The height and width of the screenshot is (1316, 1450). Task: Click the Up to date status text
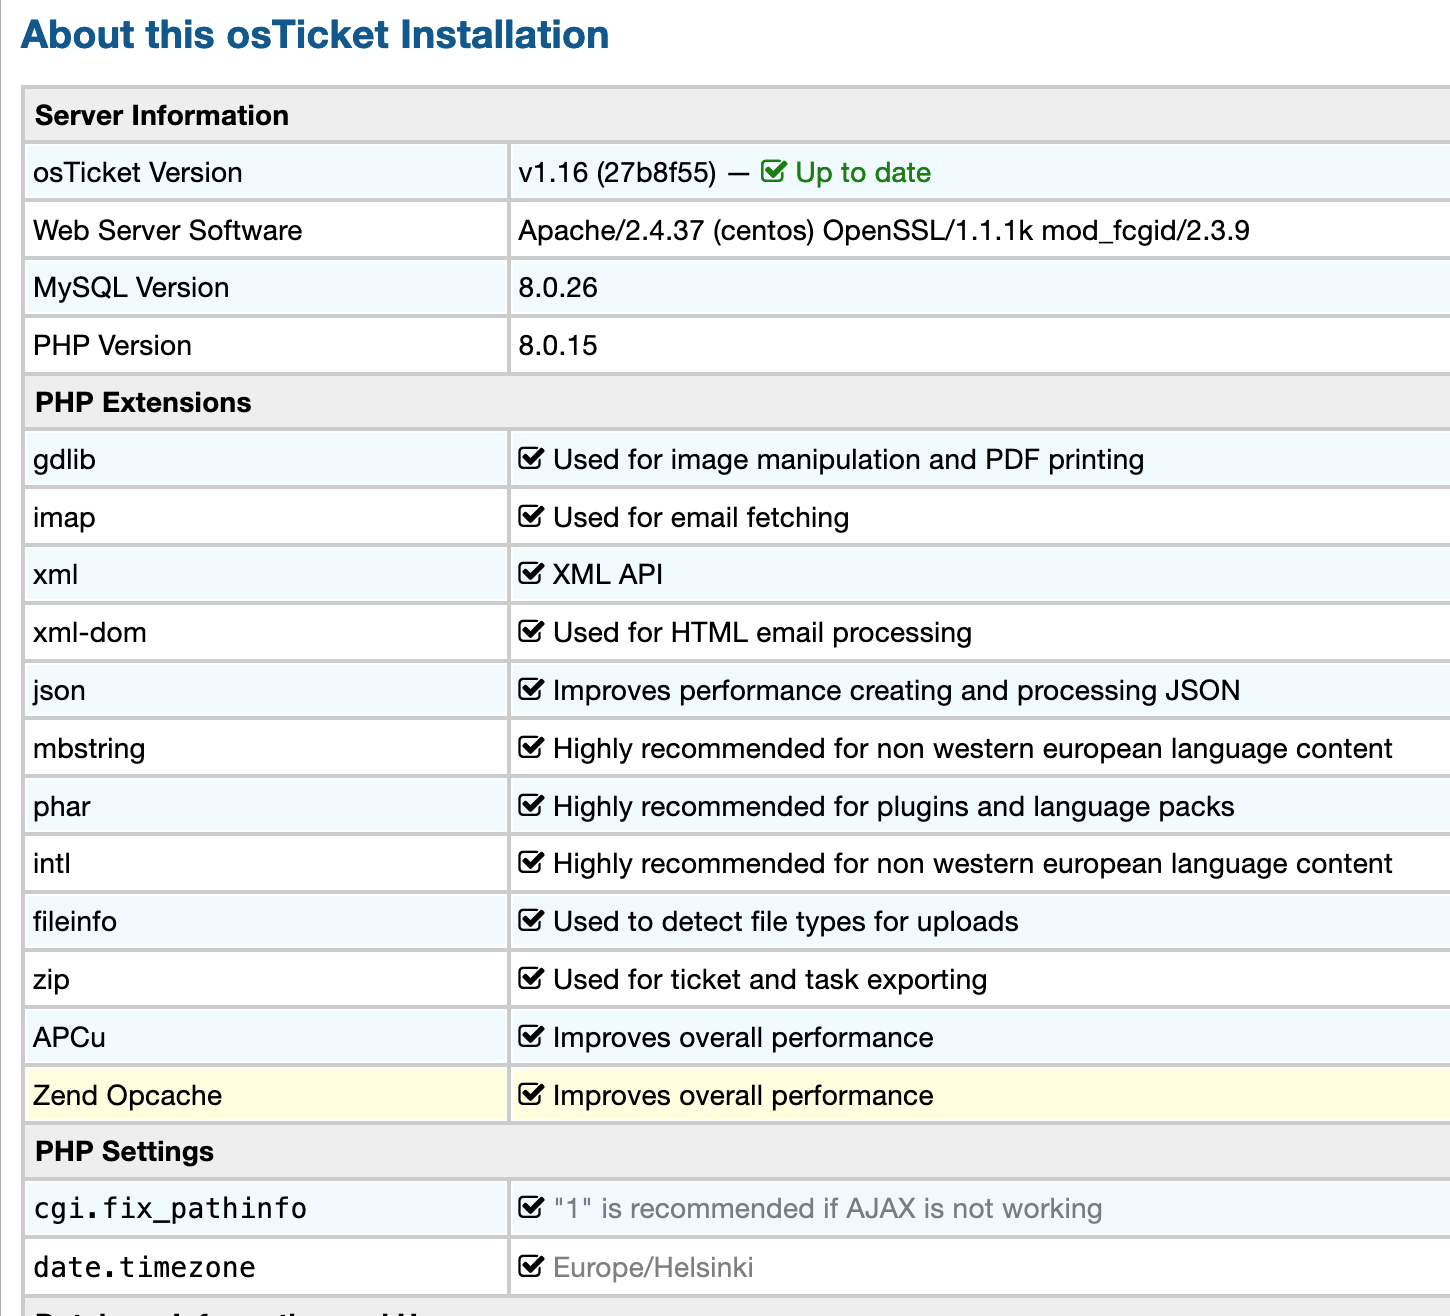[863, 172]
